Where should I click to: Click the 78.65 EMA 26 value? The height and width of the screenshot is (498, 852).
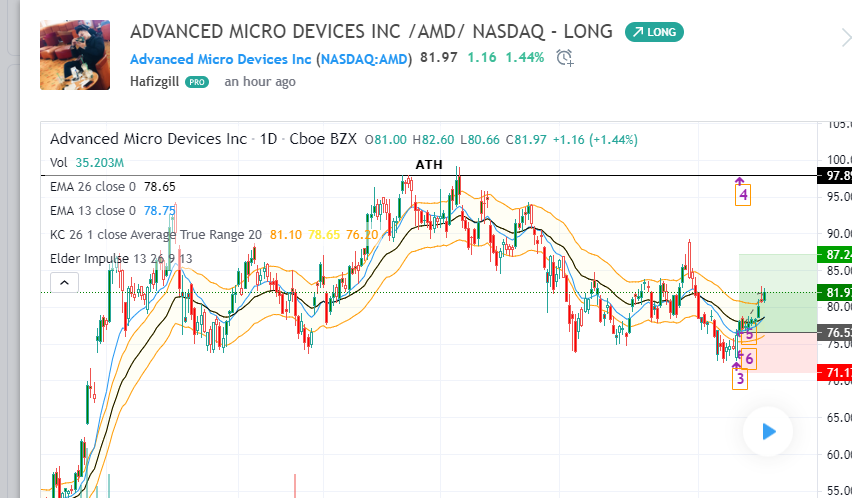click(x=160, y=187)
